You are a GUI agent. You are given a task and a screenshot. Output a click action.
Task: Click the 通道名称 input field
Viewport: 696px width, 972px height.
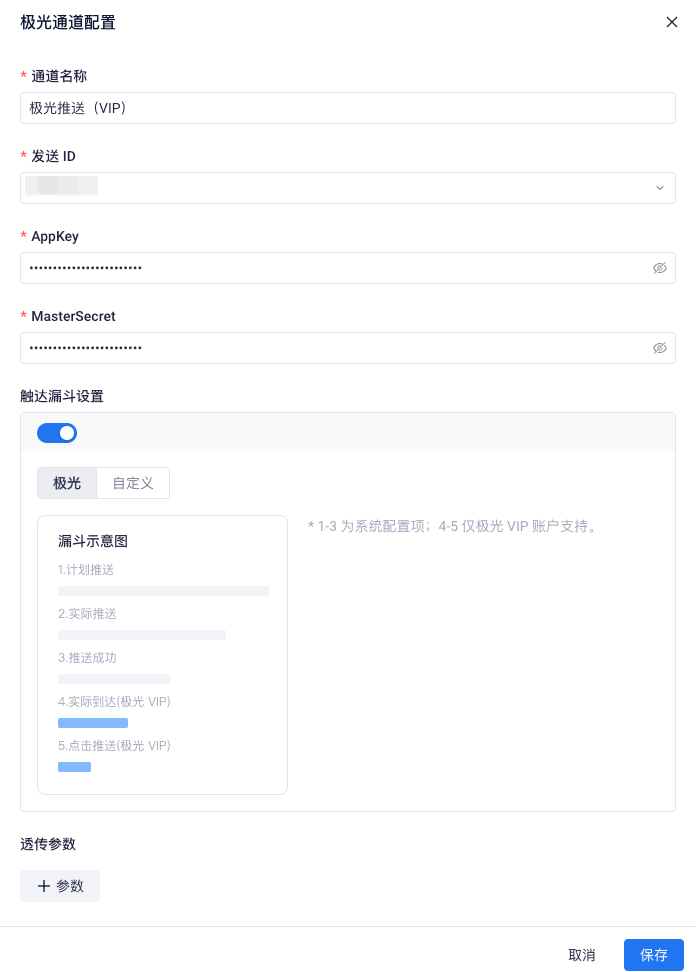[x=348, y=108]
